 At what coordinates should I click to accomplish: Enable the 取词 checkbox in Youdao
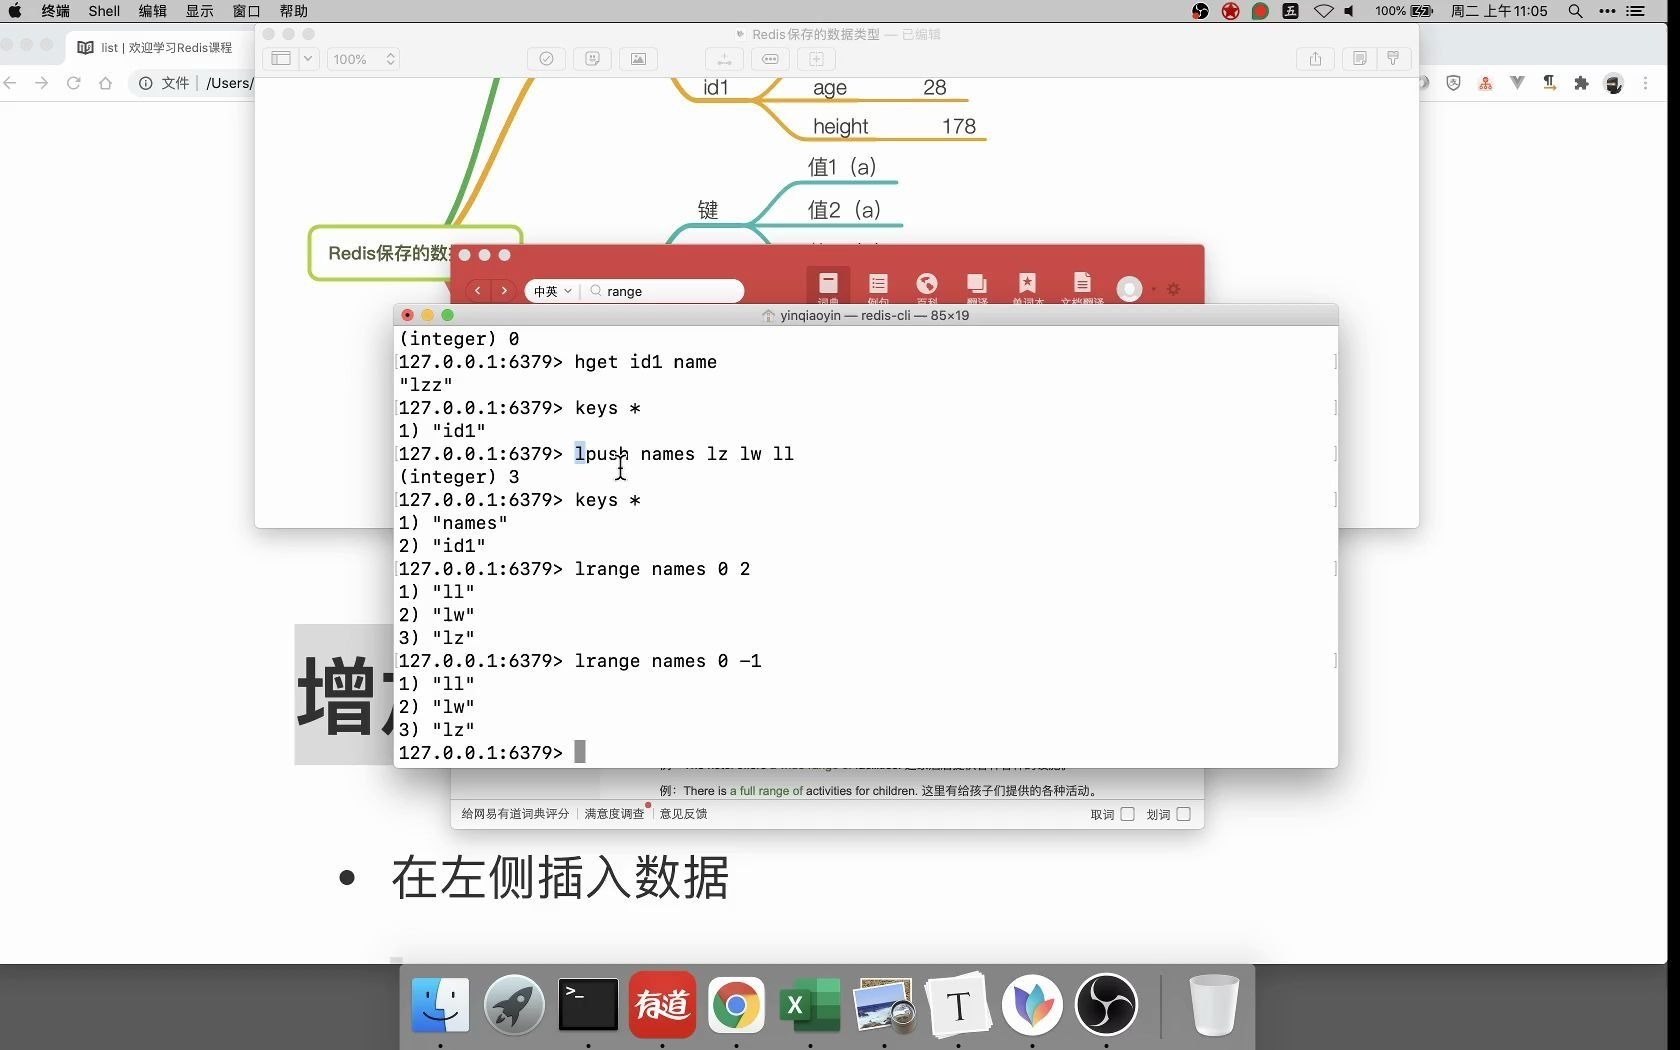1127,814
